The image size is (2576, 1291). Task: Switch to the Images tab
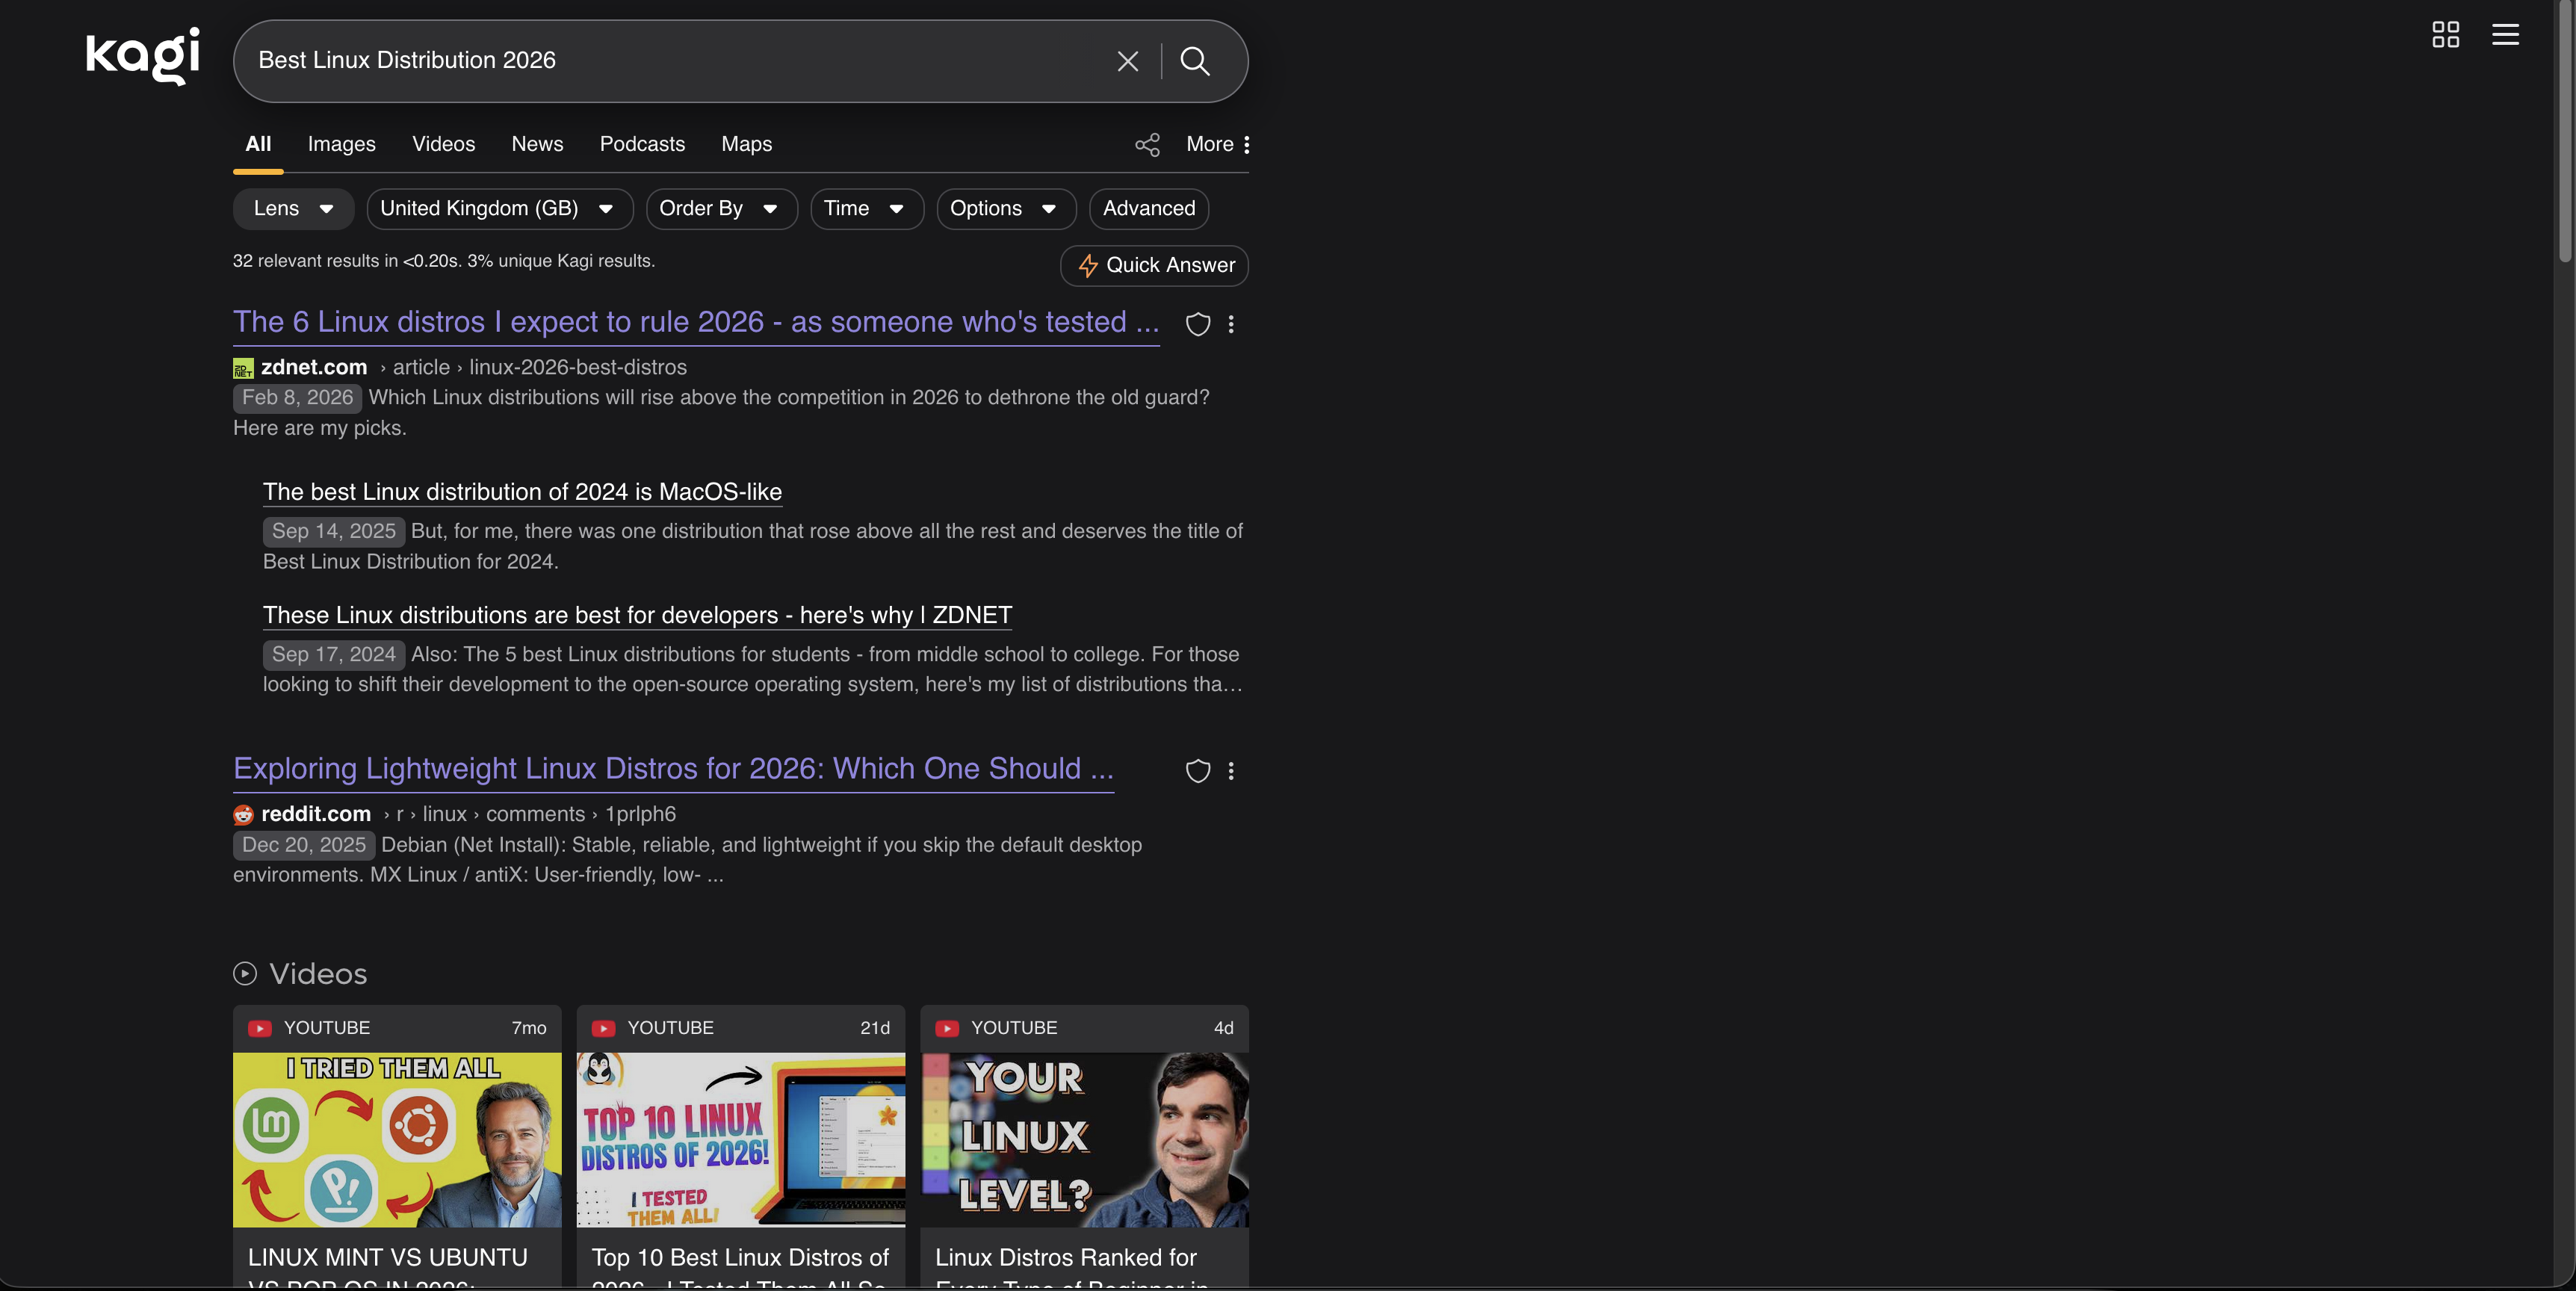pos(341,144)
